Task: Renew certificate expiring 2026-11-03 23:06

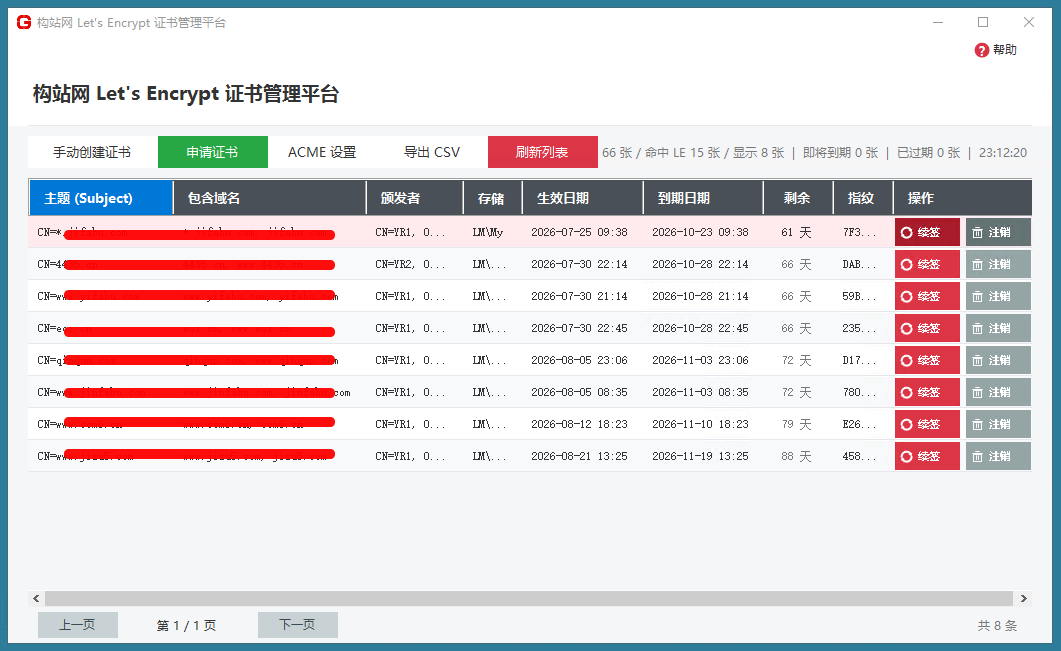Action: 927,360
